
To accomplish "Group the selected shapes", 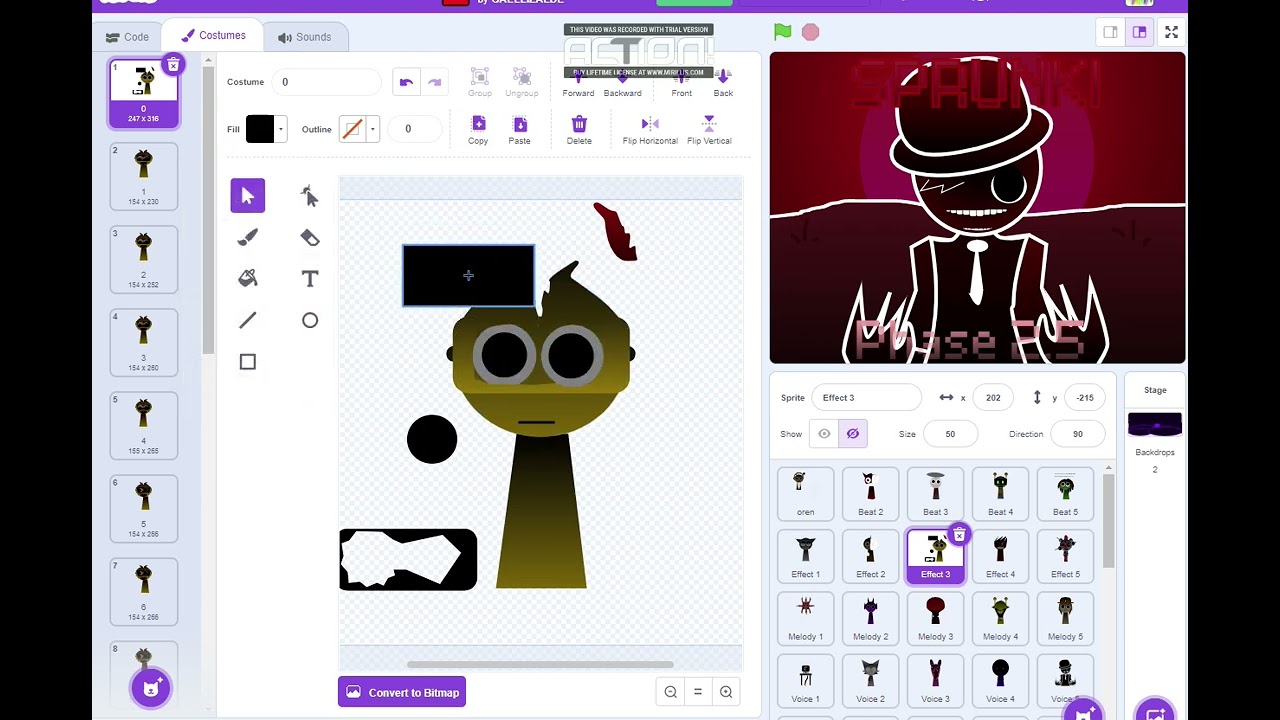I will [x=480, y=83].
